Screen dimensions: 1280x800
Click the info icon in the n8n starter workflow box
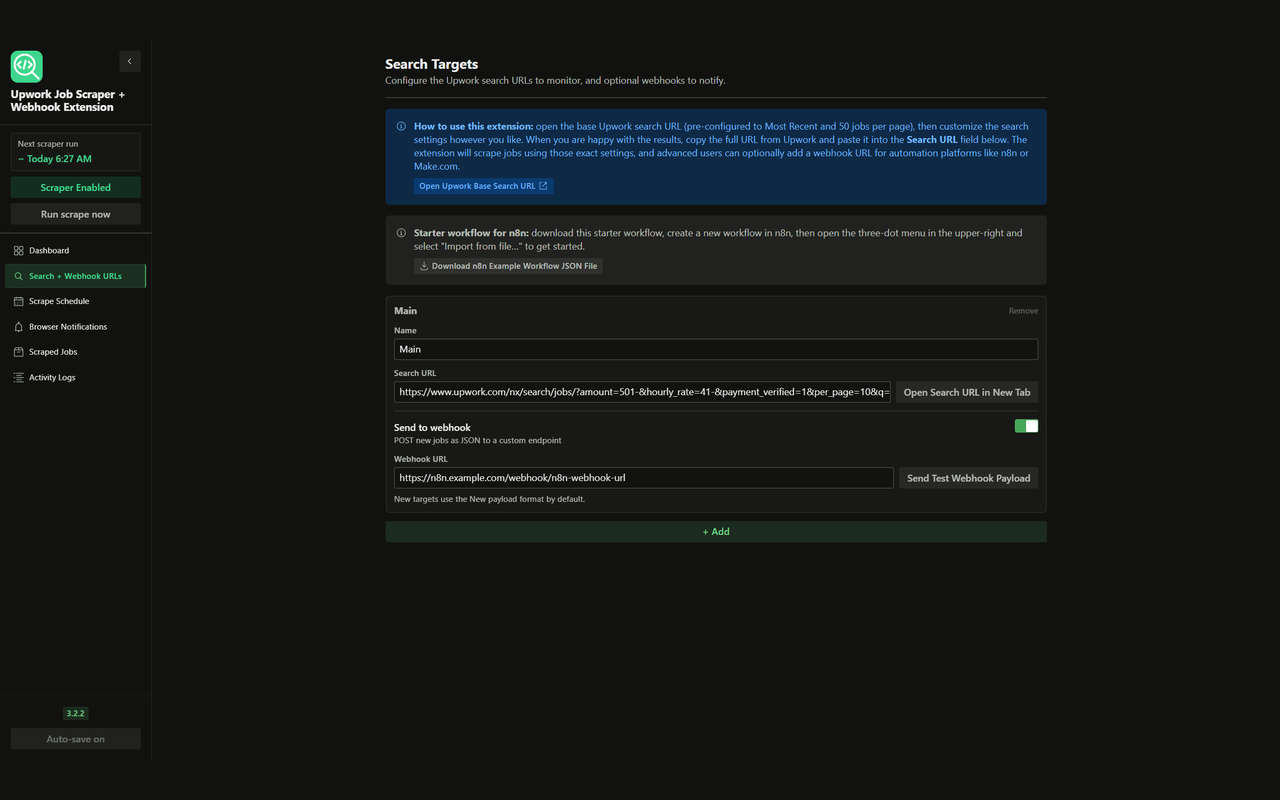point(402,233)
